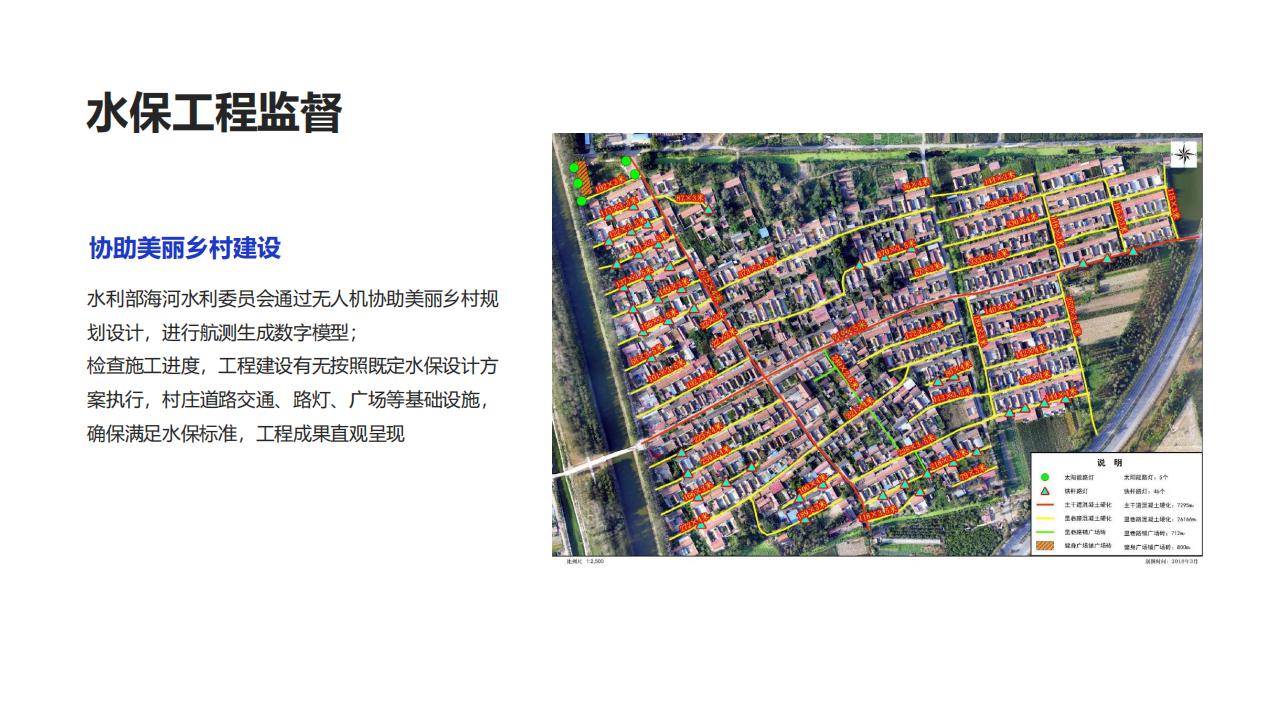Select the triangle iron-pole lamp legend symbol
Image resolution: width=1280 pixels, height=720 pixels.
tap(1044, 492)
